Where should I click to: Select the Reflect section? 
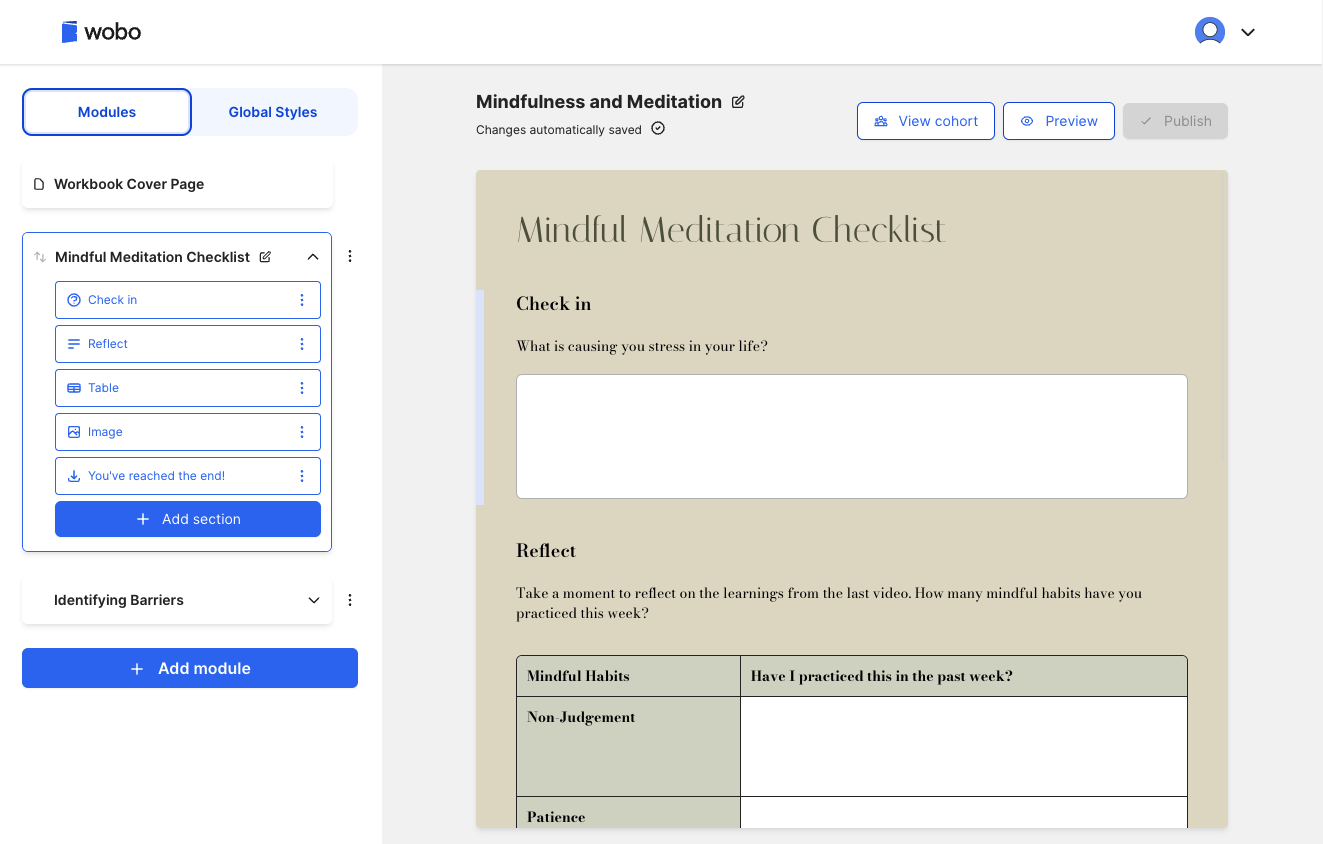click(188, 344)
